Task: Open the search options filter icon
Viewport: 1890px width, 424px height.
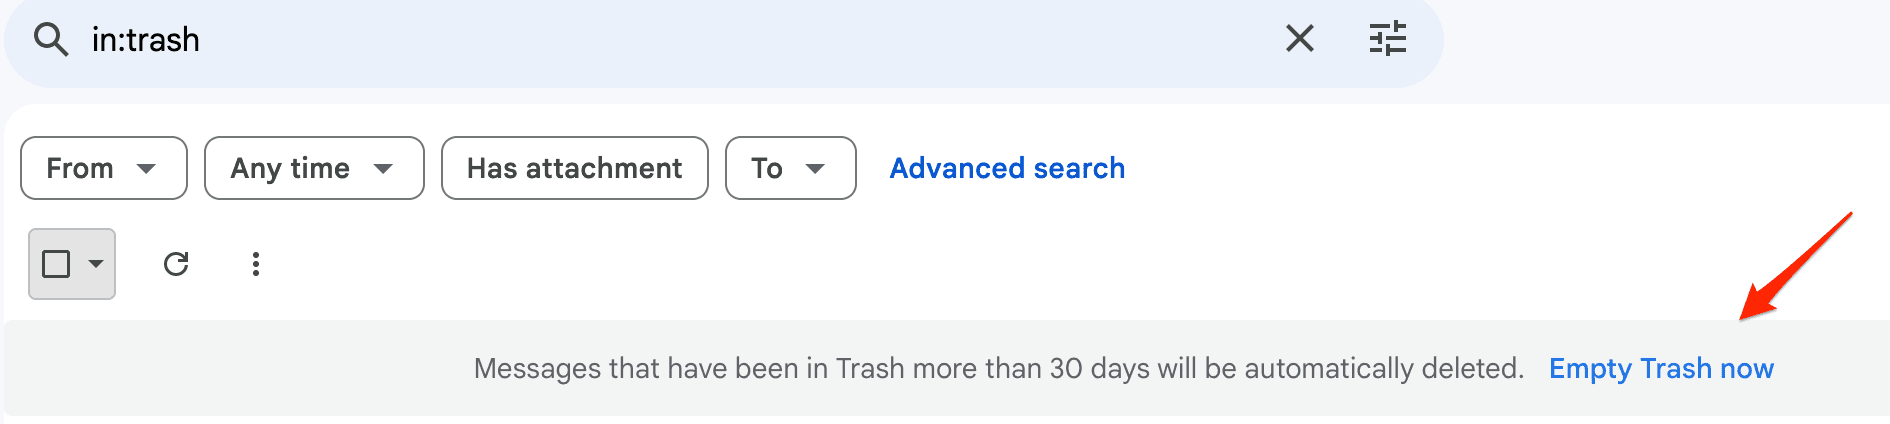Action: pyautogui.click(x=1387, y=39)
